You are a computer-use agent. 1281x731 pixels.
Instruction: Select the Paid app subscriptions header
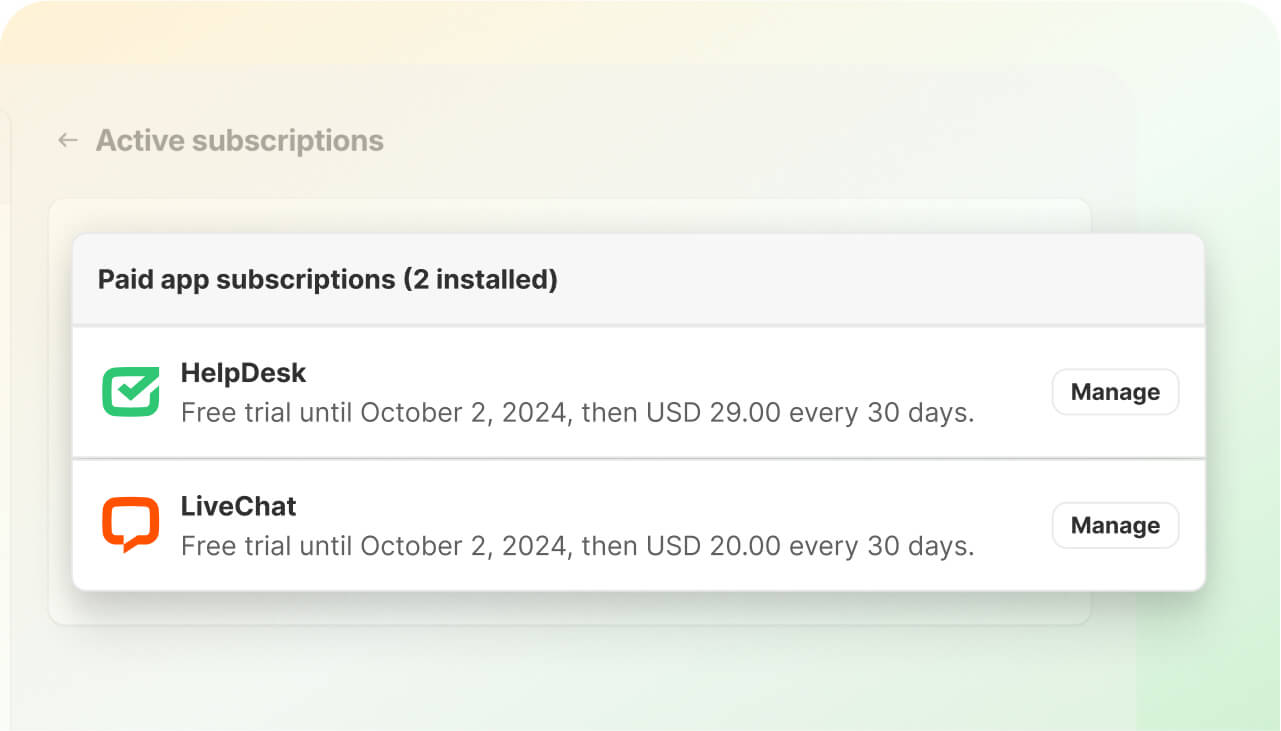[327, 280]
